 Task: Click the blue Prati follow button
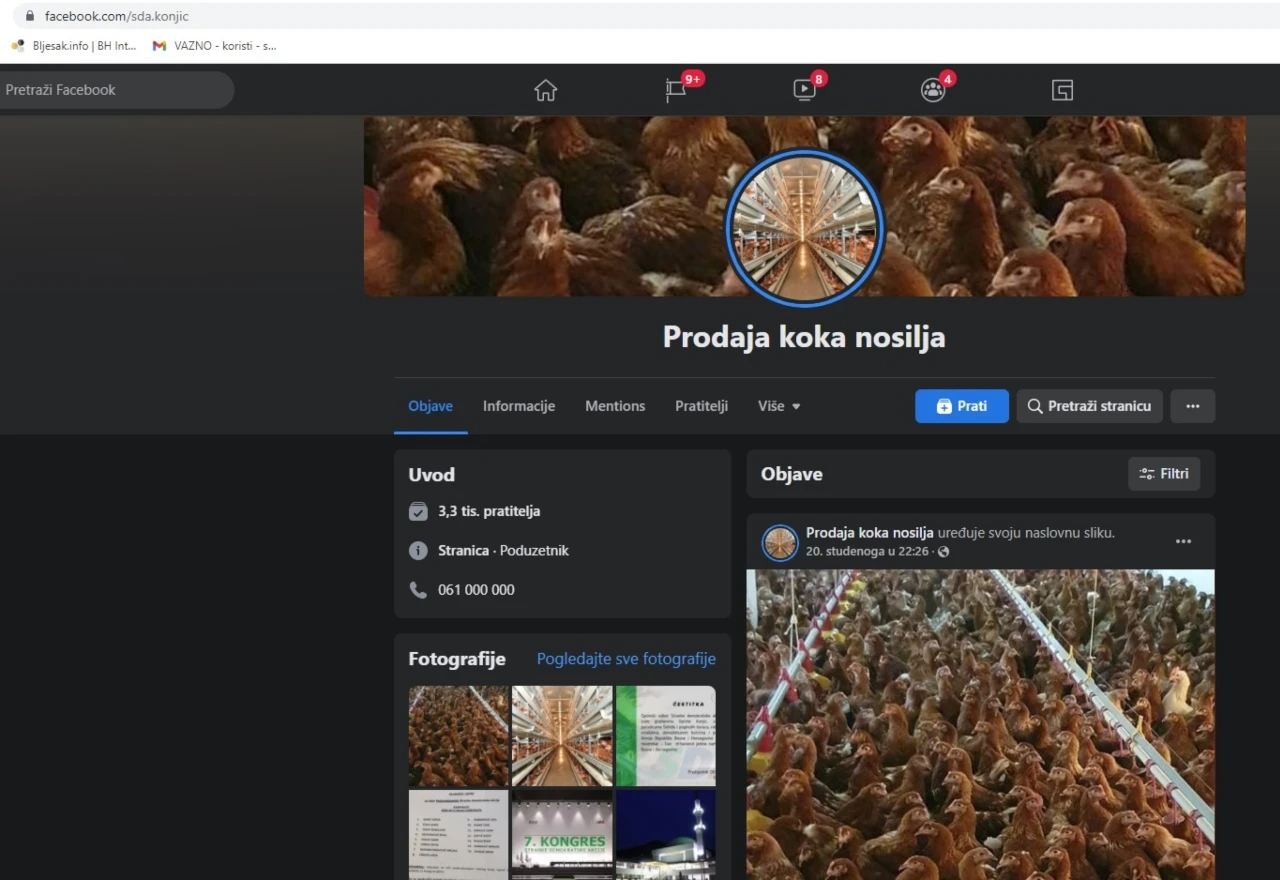962,406
